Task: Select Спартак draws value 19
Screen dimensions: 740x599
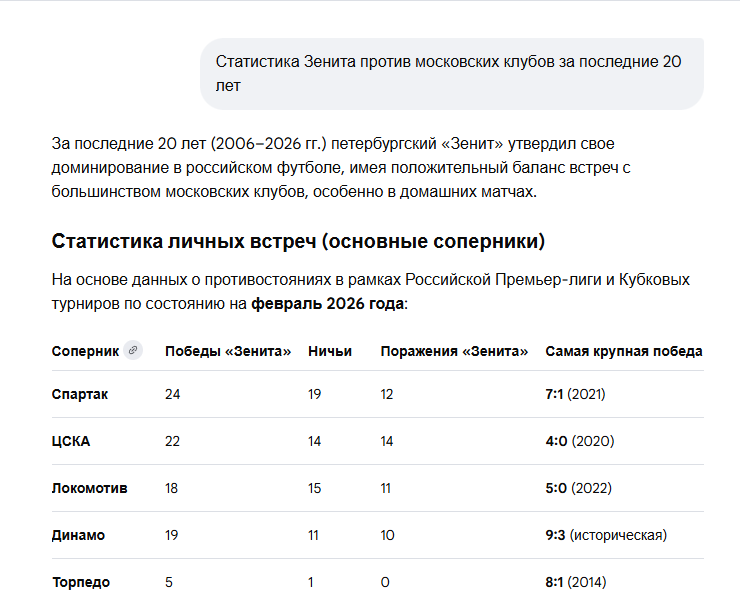Action: click(314, 394)
